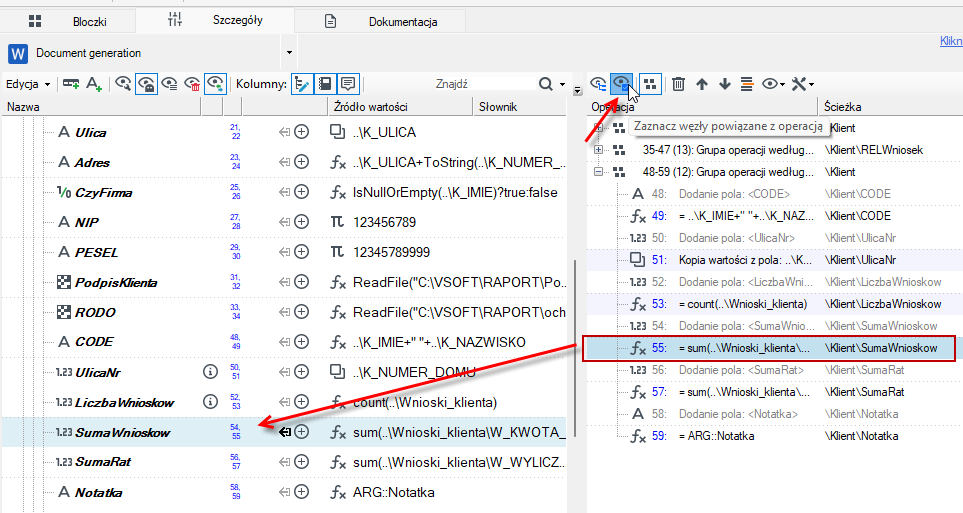Click the '\Klient\RELWniosek' path cell
This screenshot has width=963, height=513.
[x=873, y=150]
